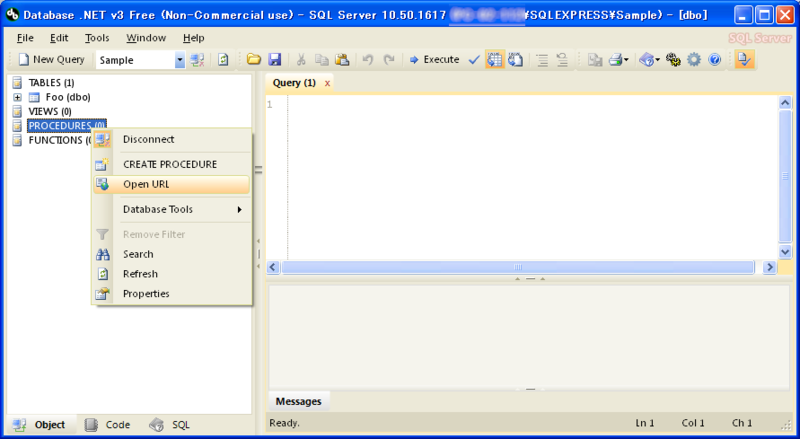The width and height of the screenshot is (800, 439).
Task: Click the horizontal scroll right arrow
Action: tap(769, 267)
